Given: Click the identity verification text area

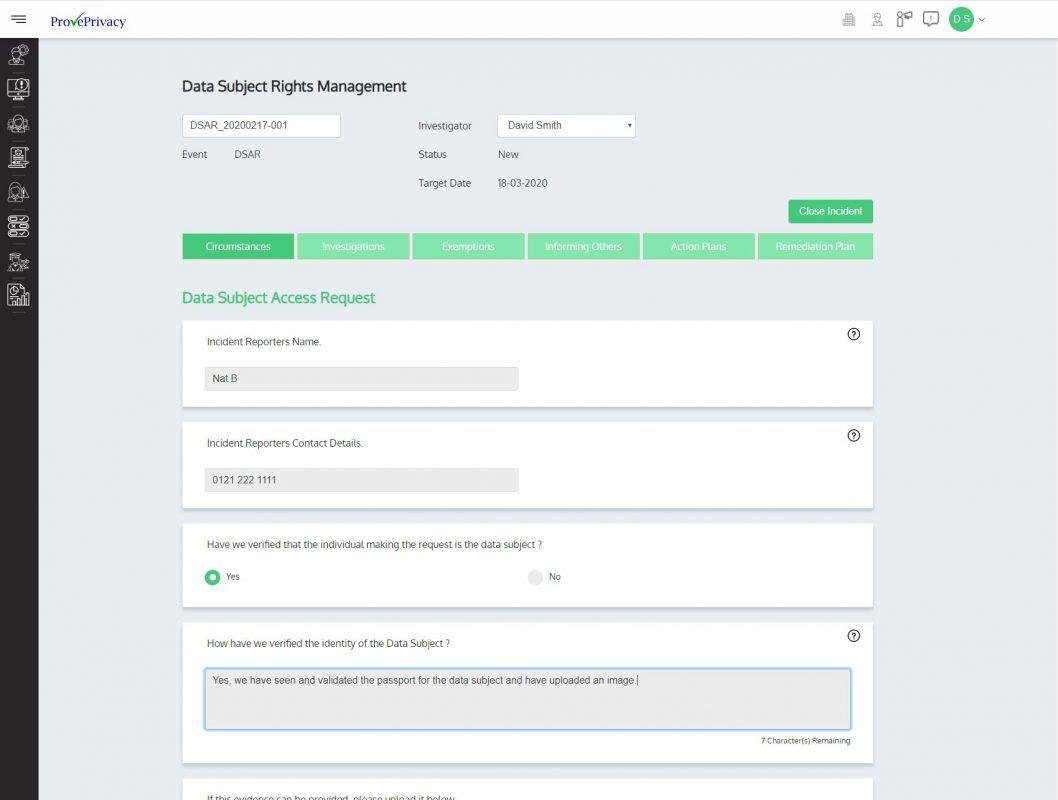Looking at the screenshot, I should coord(527,699).
